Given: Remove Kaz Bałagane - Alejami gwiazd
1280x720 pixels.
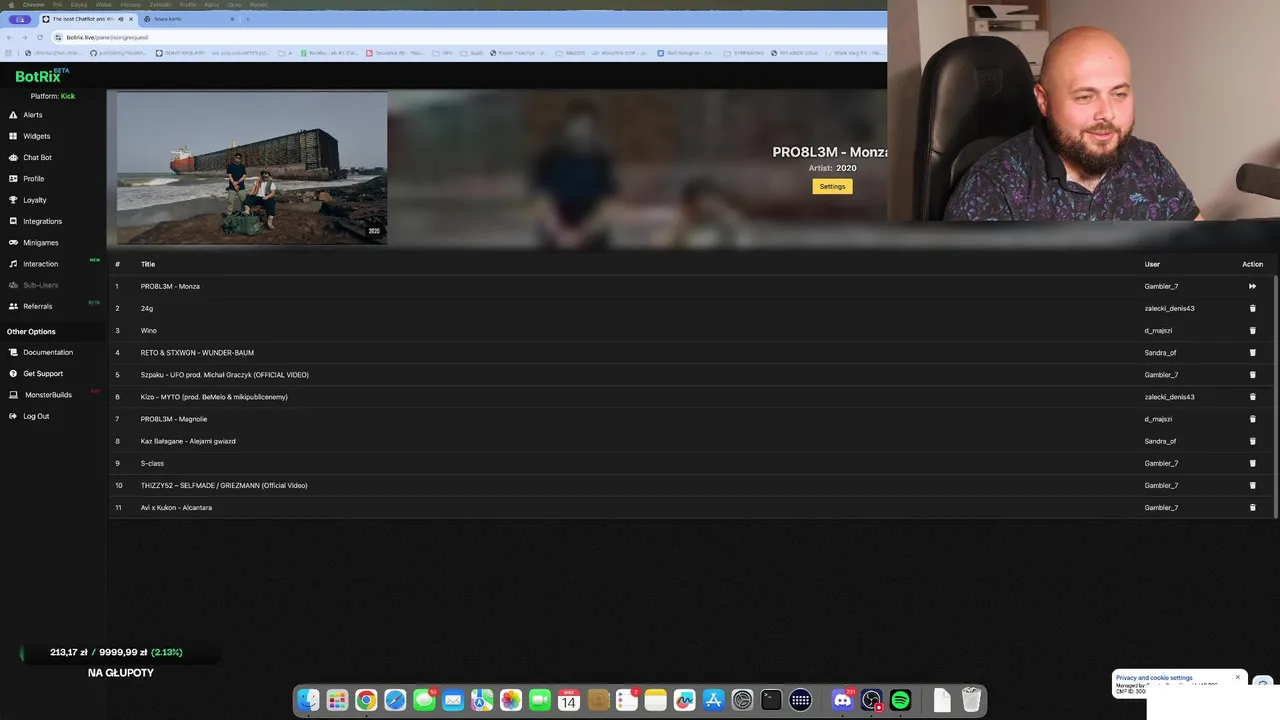Looking at the screenshot, I should [x=1252, y=441].
